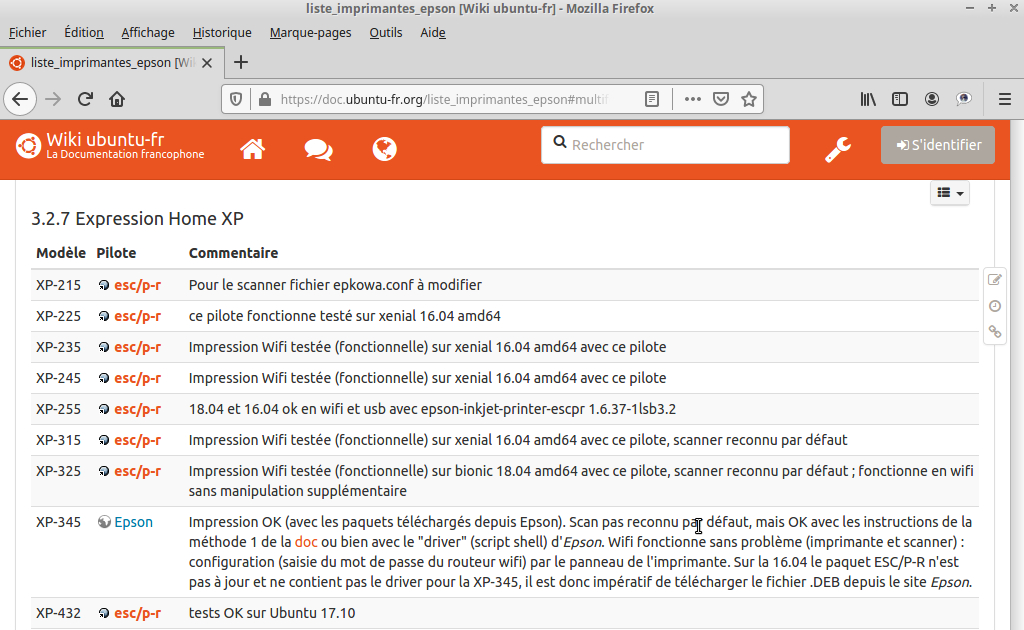Open esc/p-r driver link for XP-245

coord(137,378)
